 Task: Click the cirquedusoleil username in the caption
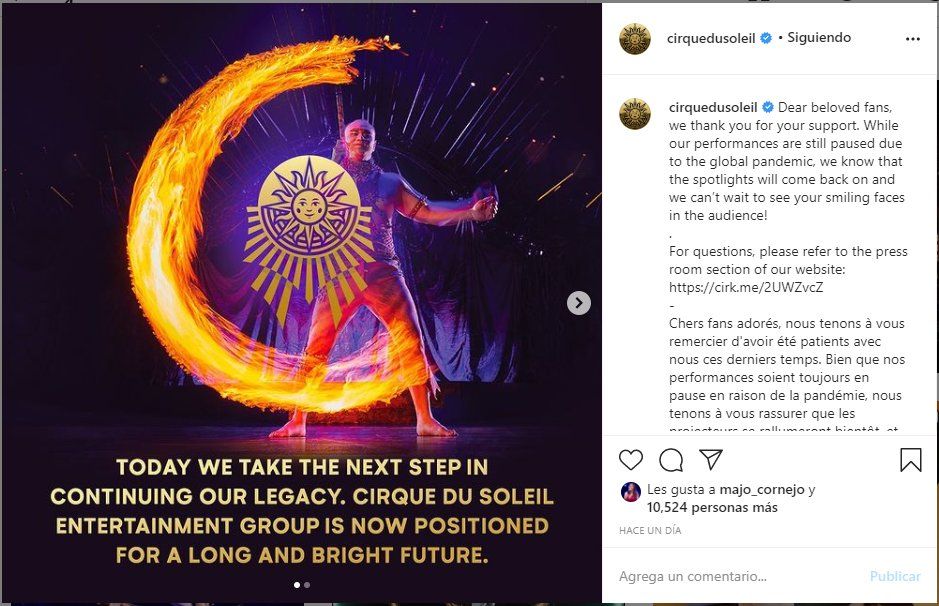pos(714,108)
